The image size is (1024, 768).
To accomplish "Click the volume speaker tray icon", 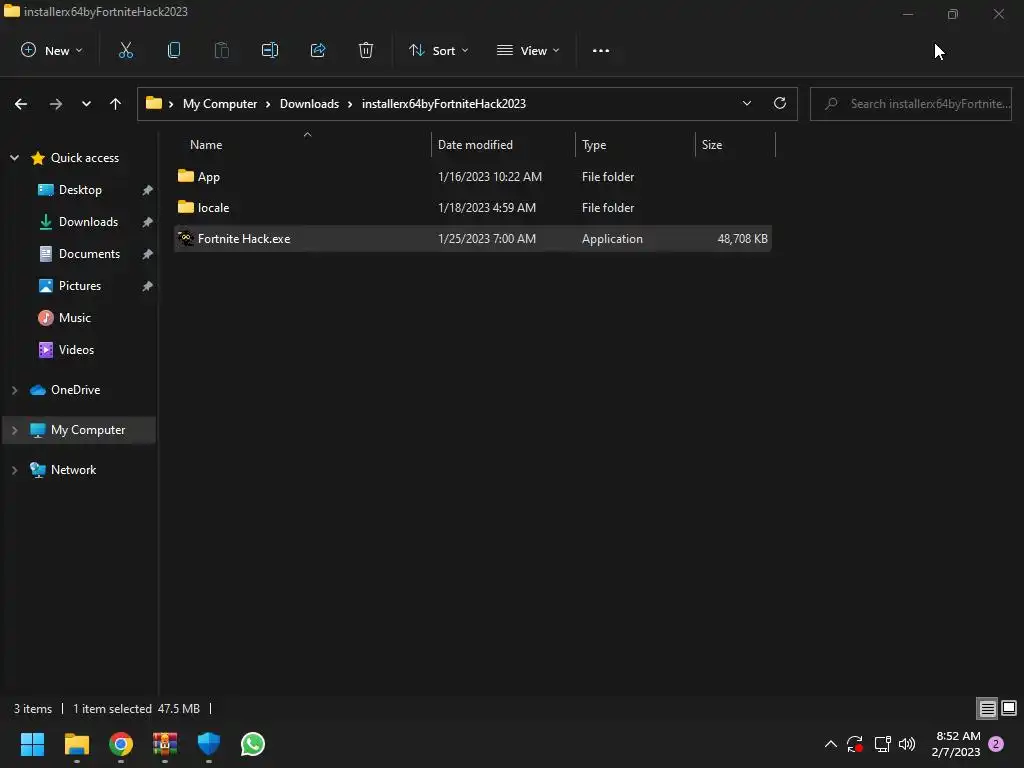I will (x=907, y=744).
